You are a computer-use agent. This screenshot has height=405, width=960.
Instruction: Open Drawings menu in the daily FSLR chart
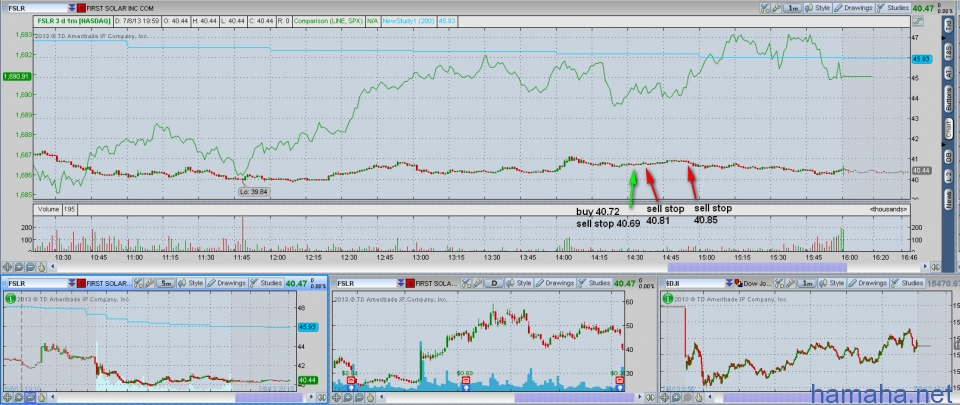coord(556,283)
